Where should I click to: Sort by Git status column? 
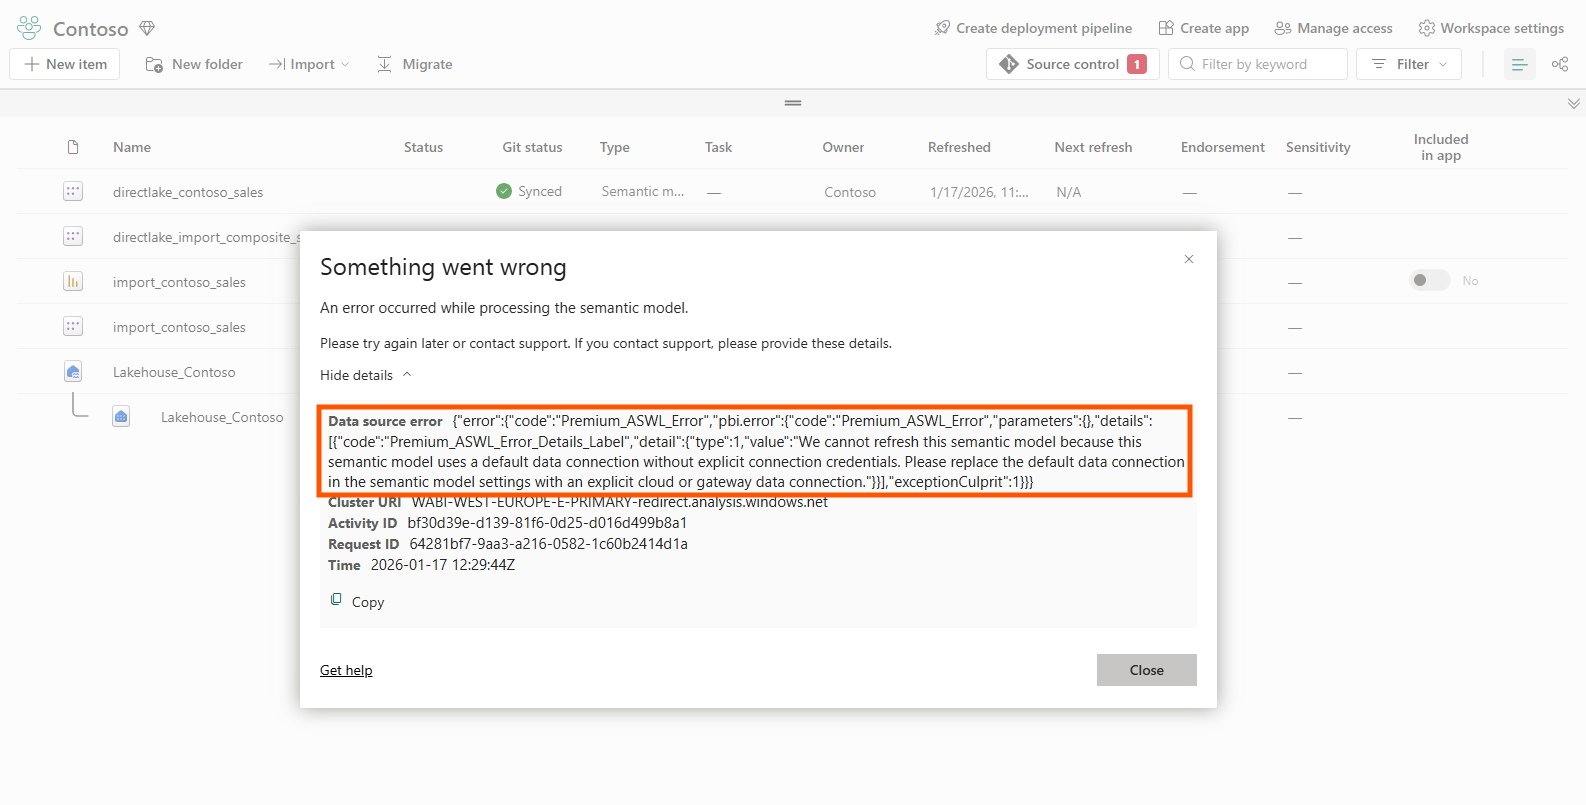[532, 147]
